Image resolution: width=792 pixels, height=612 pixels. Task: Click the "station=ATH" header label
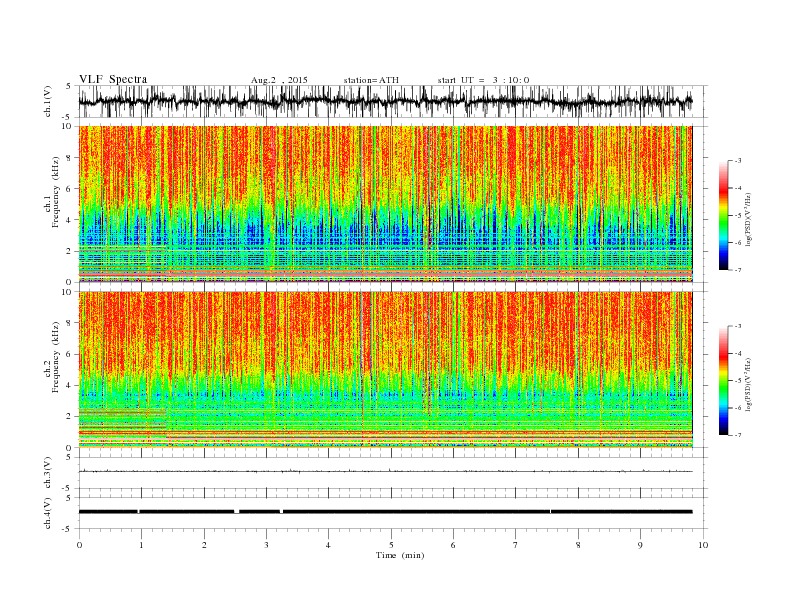tap(371, 80)
